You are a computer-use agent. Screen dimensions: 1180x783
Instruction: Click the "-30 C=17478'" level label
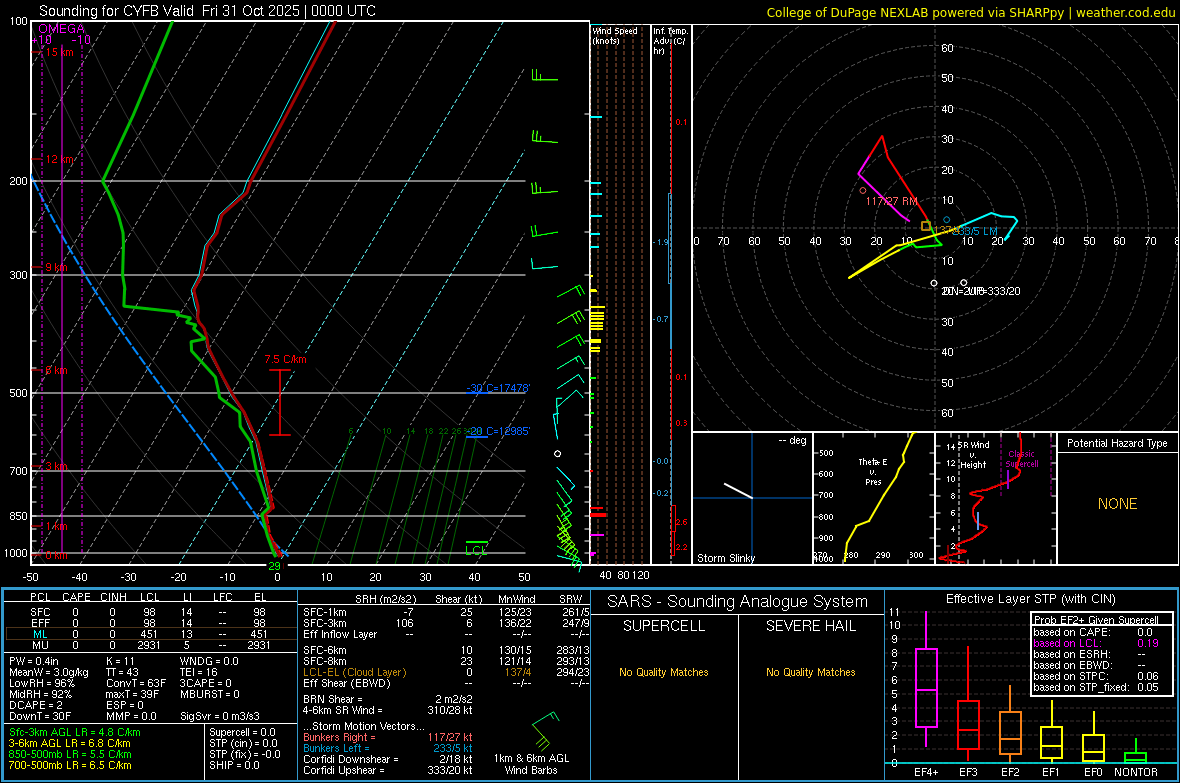pos(498,388)
